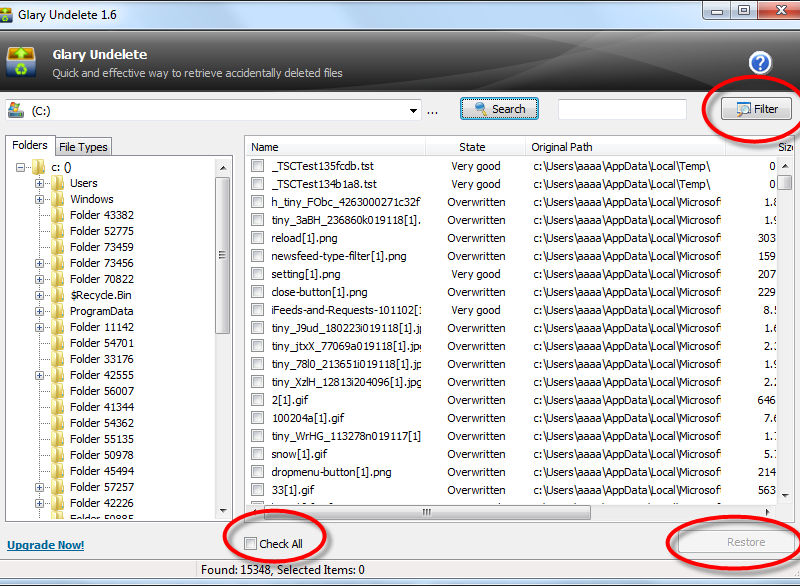Click file list scroll right arrow
Viewport: 800px width, 586px height.
pos(767,512)
